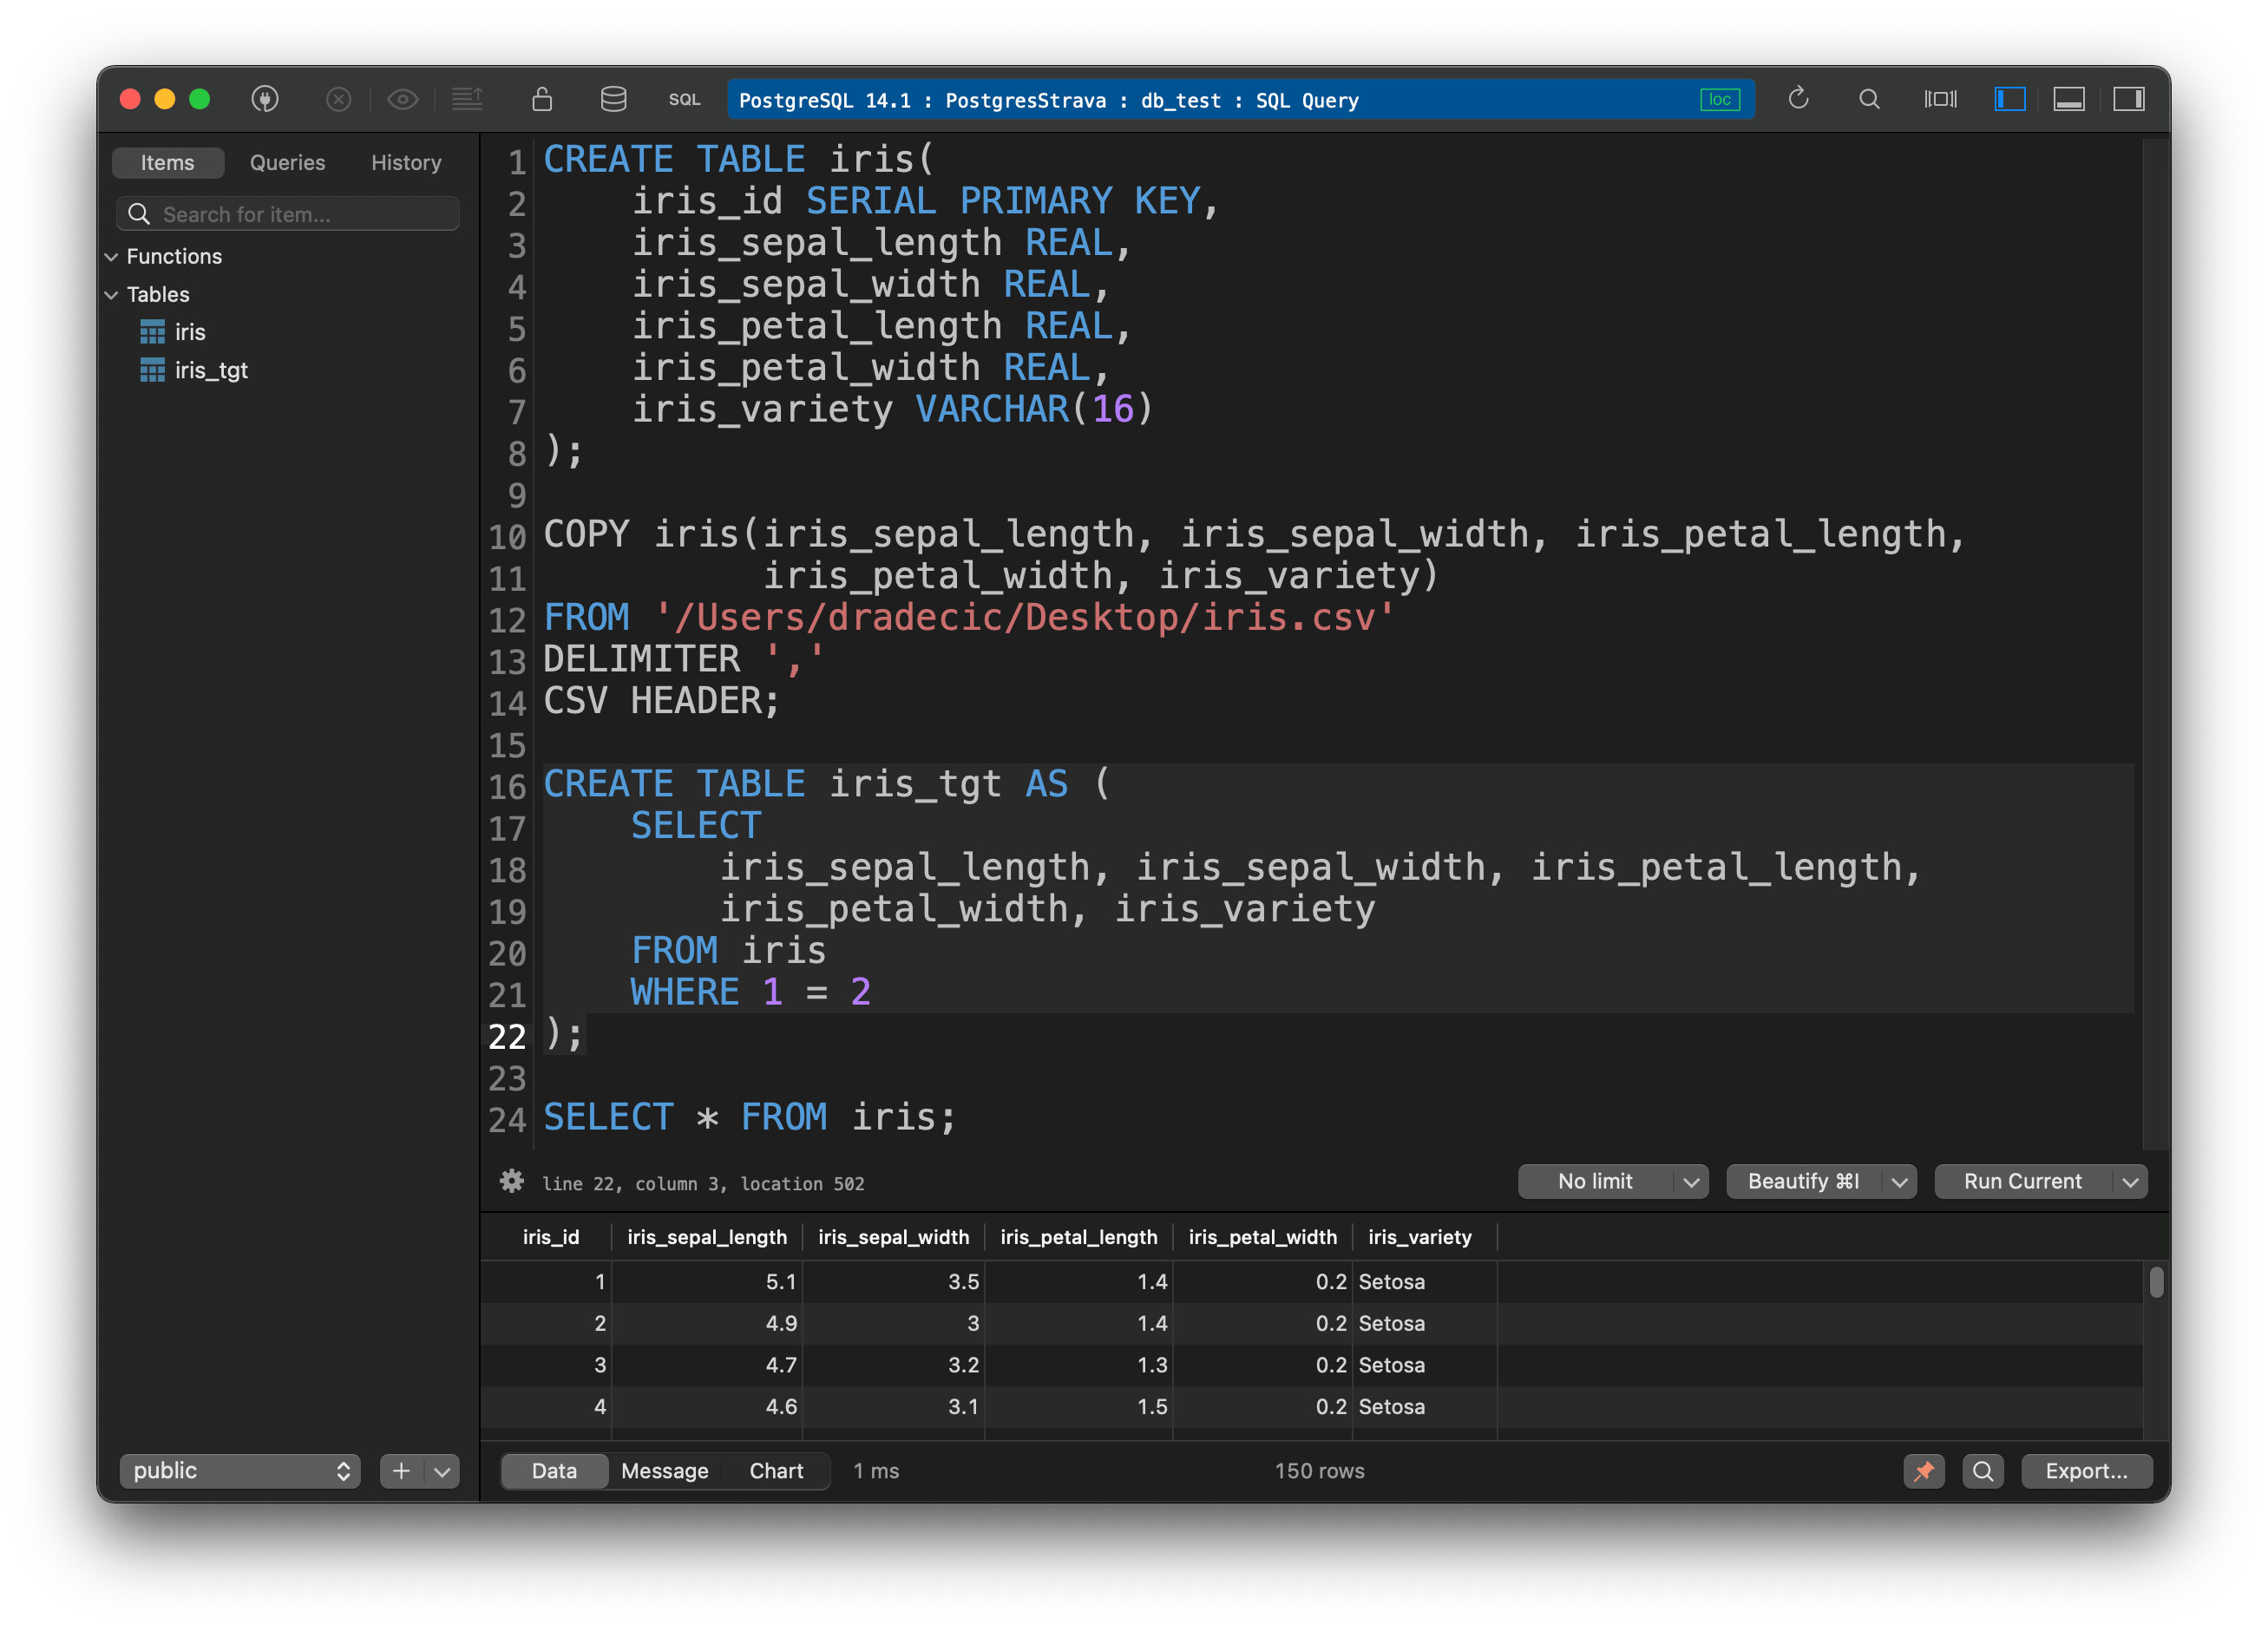2268x1631 pixels.
Task: Switch to the History tab
Action: click(x=405, y=162)
